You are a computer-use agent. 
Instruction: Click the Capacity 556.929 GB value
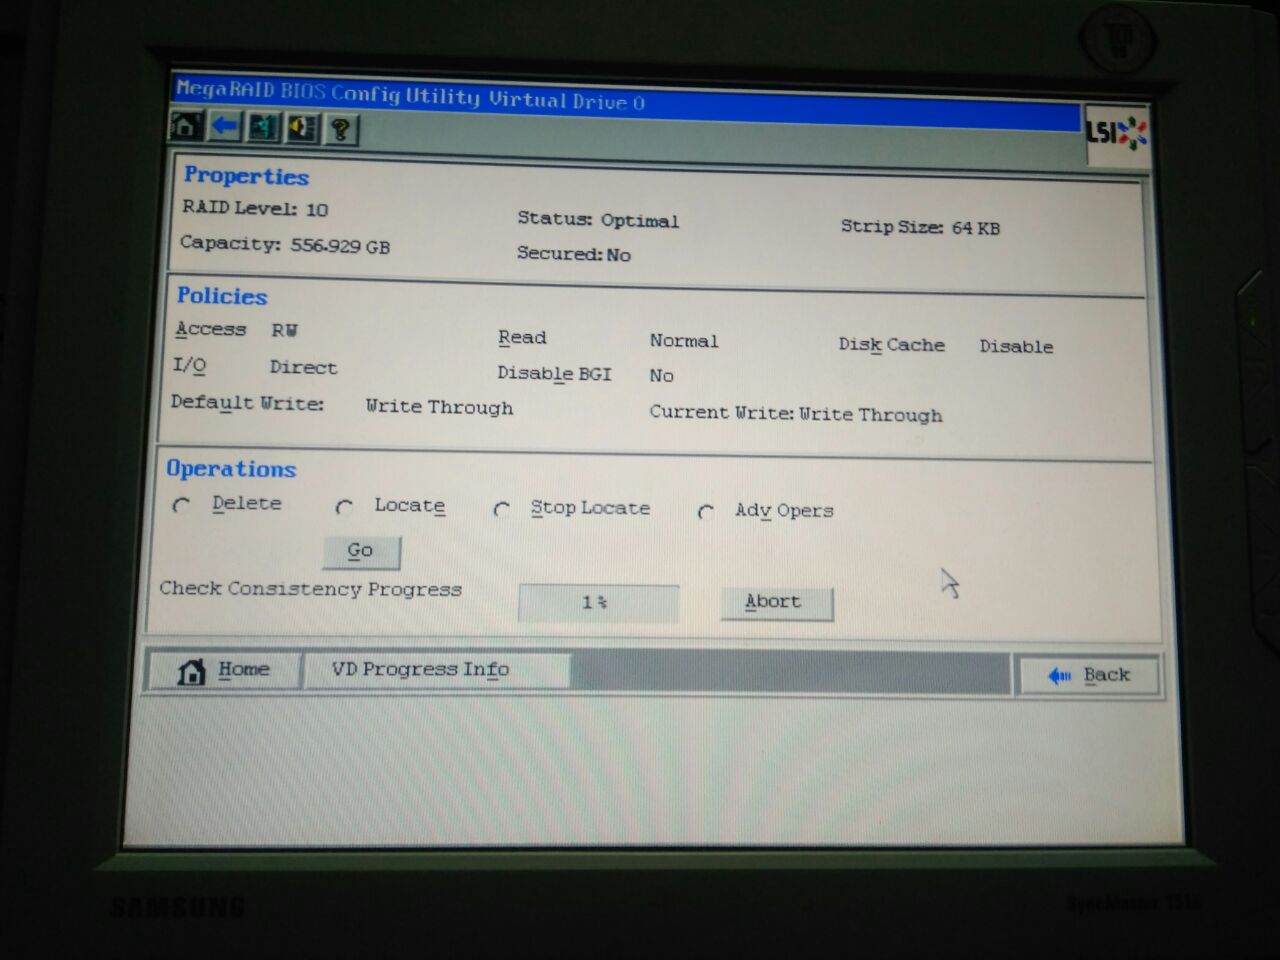pos(340,245)
